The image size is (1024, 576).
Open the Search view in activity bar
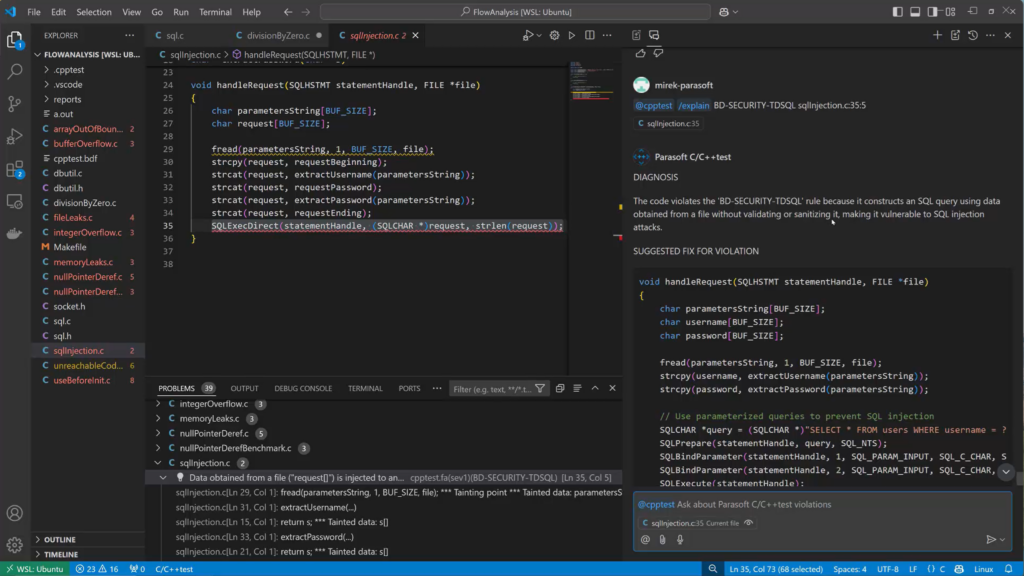[14, 71]
